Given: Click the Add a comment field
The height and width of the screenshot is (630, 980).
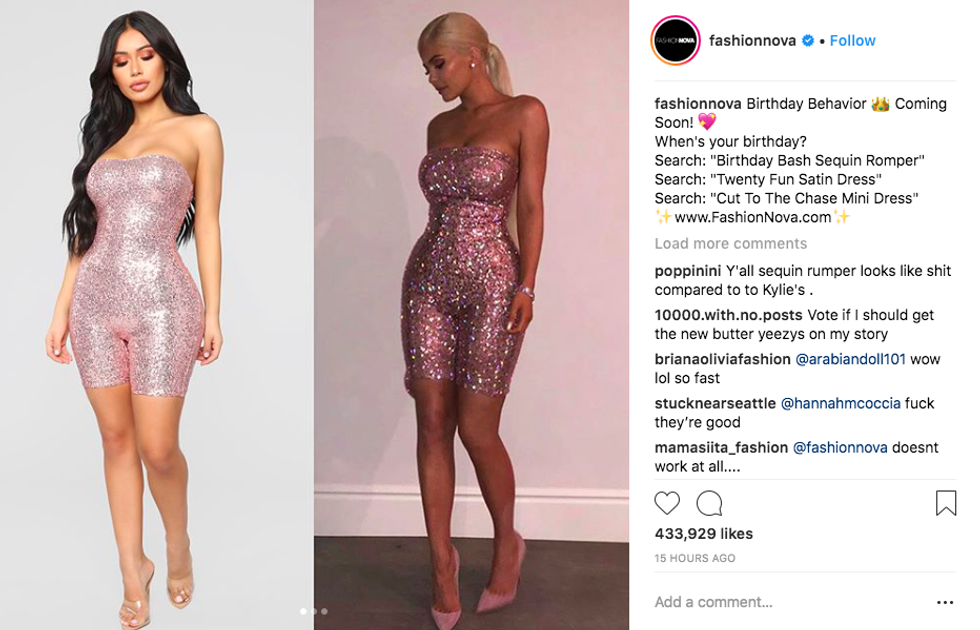Looking at the screenshot, I should pos(791,602).
